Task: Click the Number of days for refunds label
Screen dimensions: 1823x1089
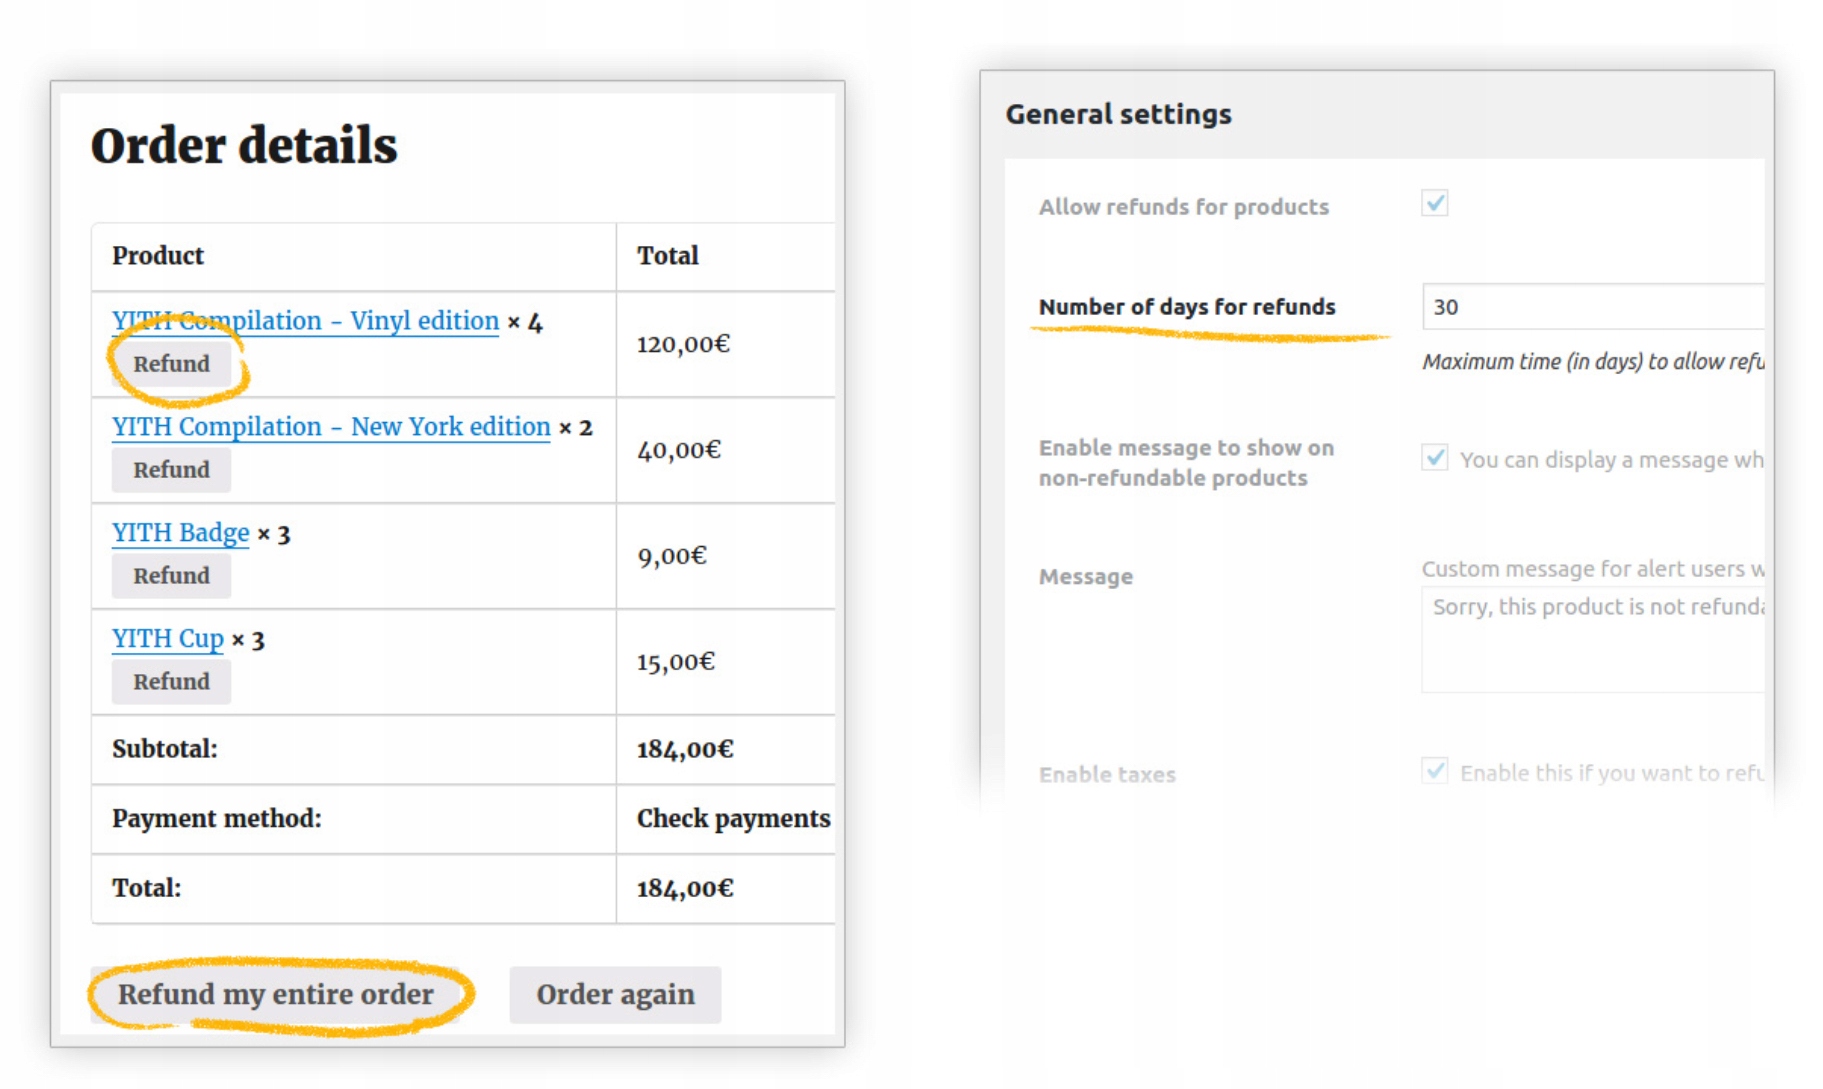Action: click(1187, 307)
